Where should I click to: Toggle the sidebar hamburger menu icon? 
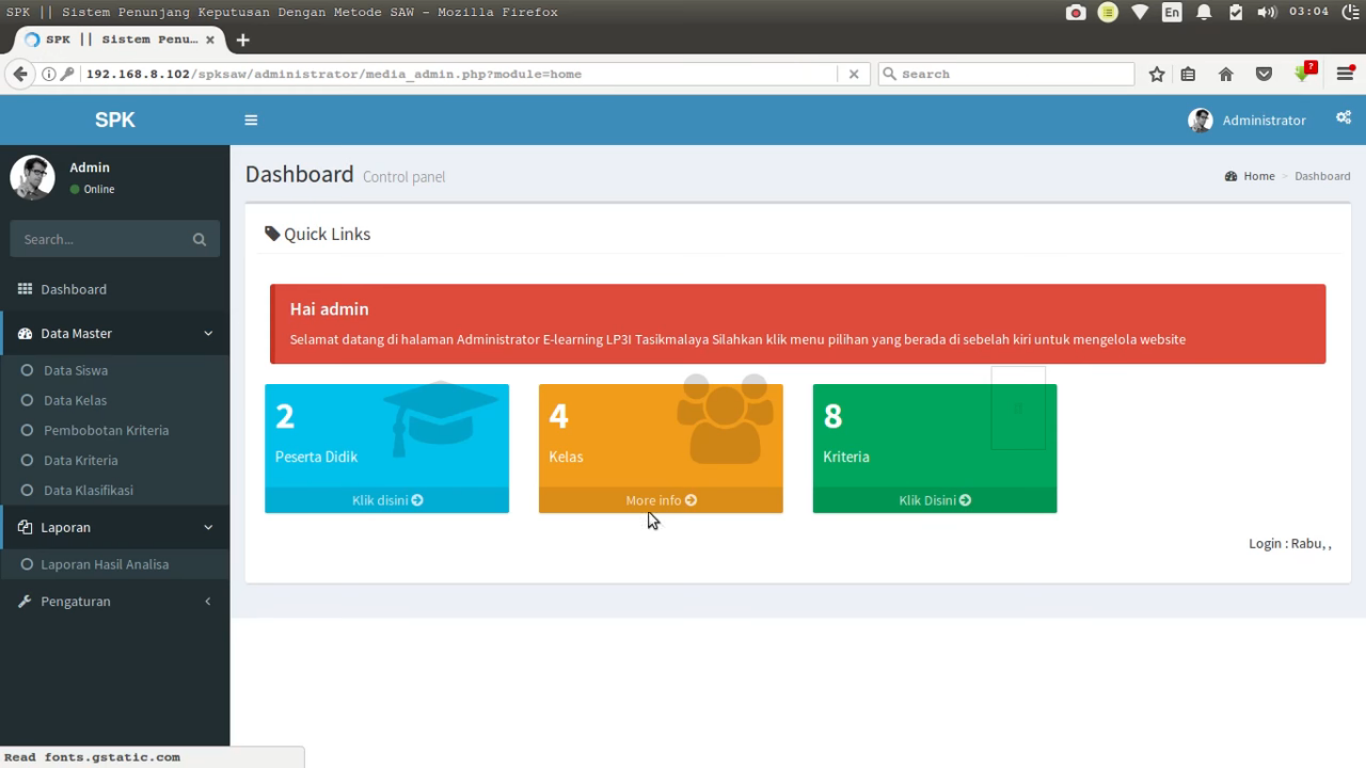coord(251,120)
